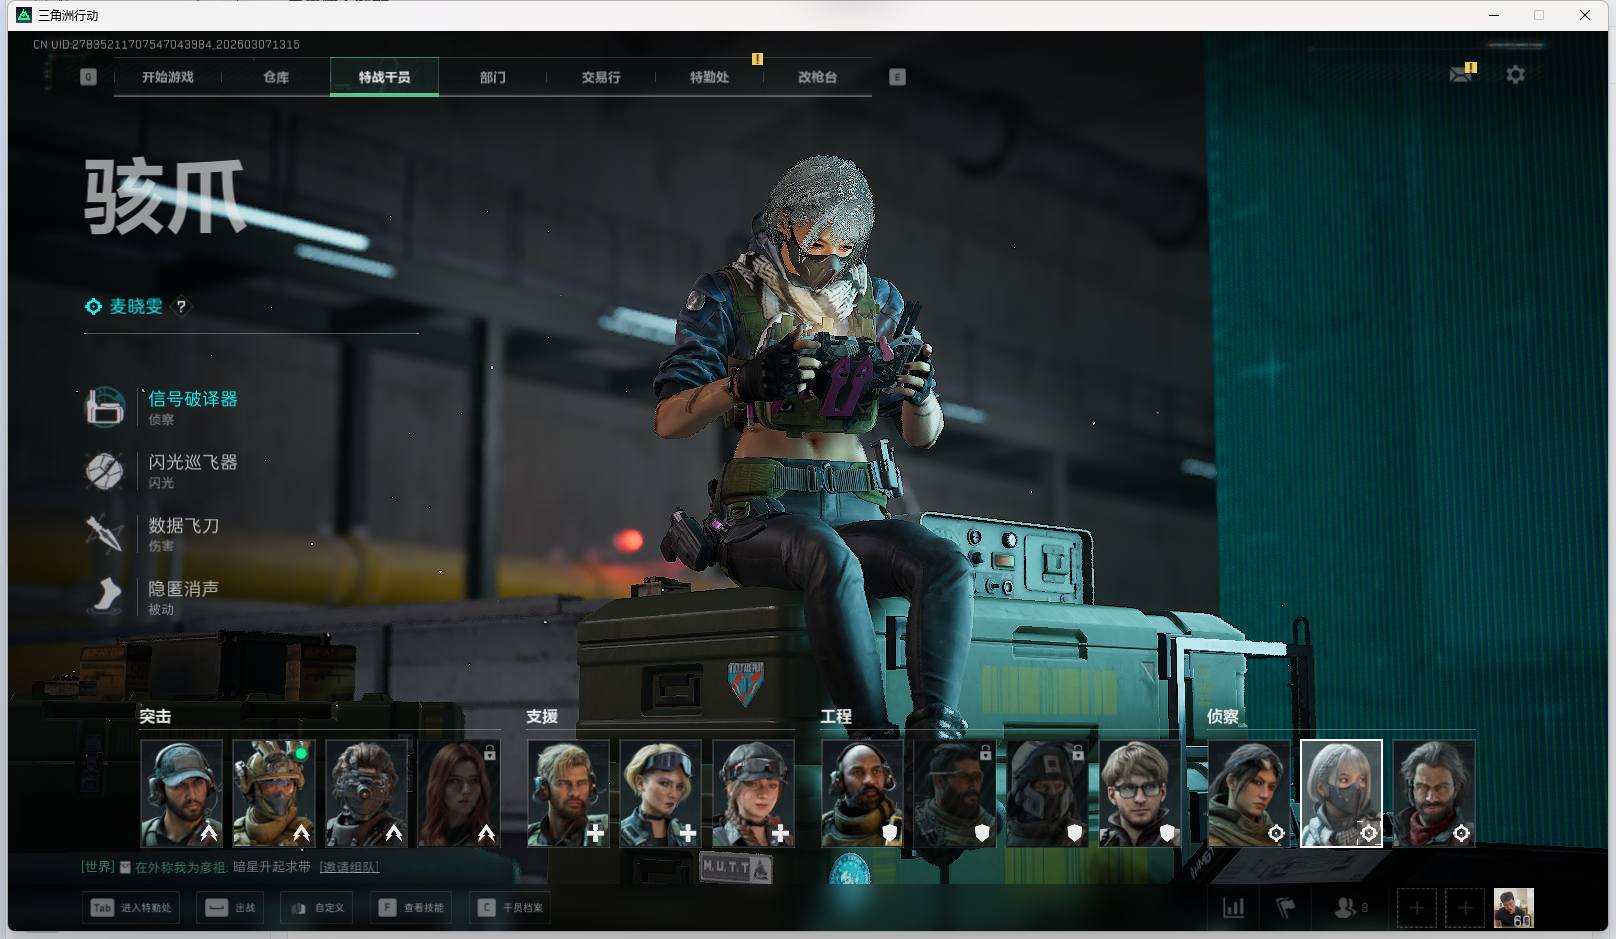This screenshot has width=1616, height=939.
Task: Open the 特勤处 tab
Action: [x=709, y=77]
